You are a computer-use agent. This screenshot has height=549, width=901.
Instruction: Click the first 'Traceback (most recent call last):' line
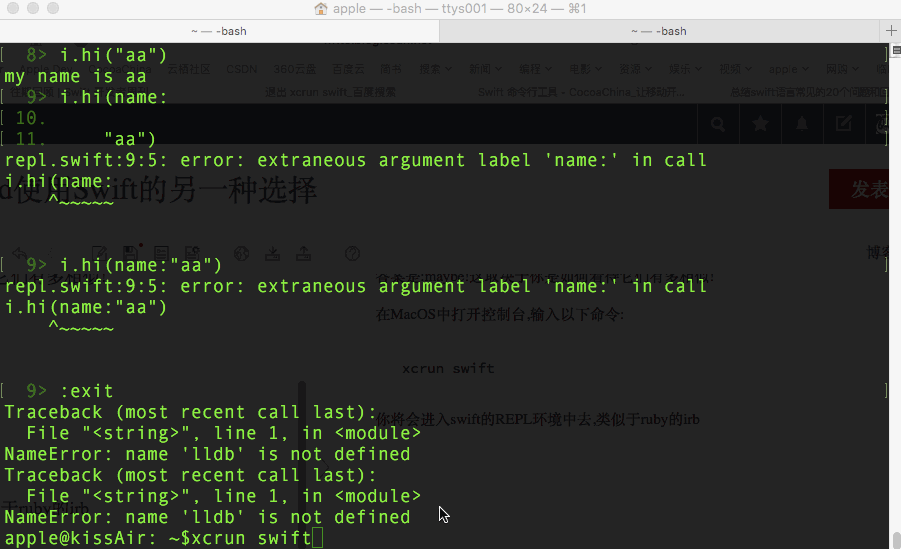pyautogui.click(x=190, y=412)
